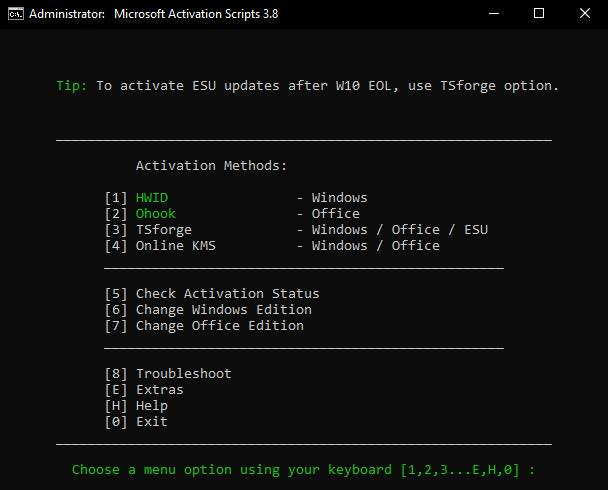Click the green 'Choose a menu option' prompt
The width and height of the screenshot is (608, 490).
[303, 470]
